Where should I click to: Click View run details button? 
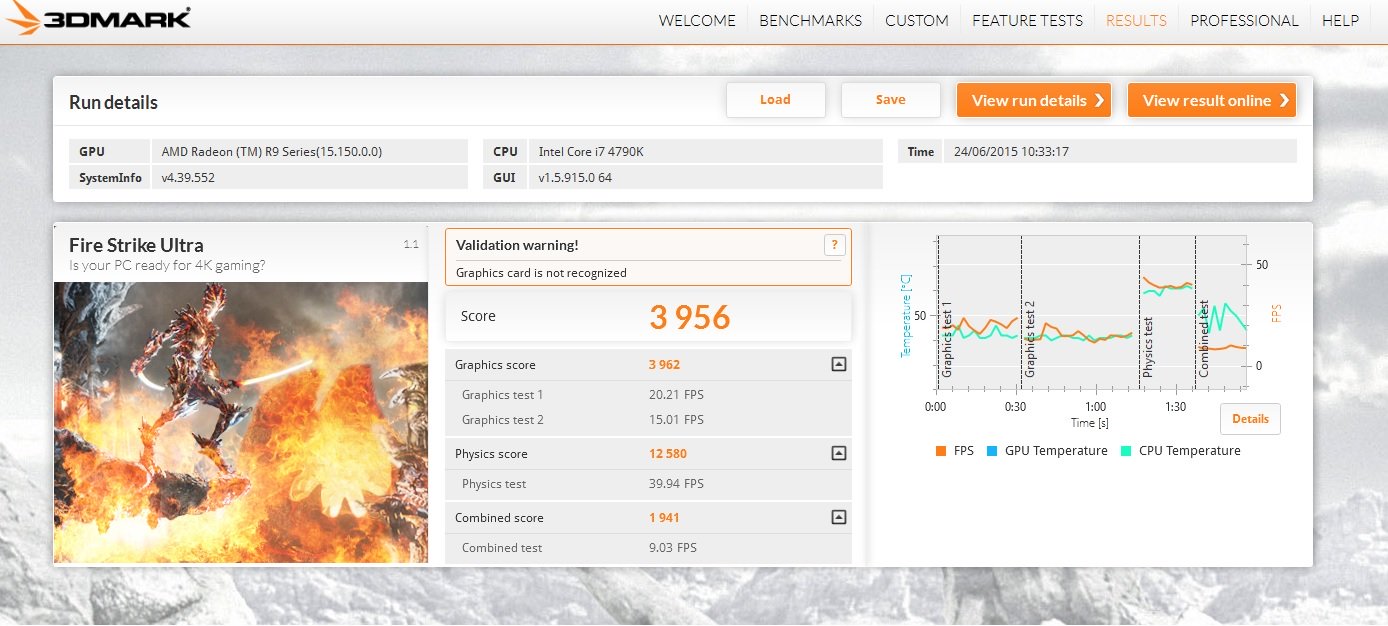1034,100
